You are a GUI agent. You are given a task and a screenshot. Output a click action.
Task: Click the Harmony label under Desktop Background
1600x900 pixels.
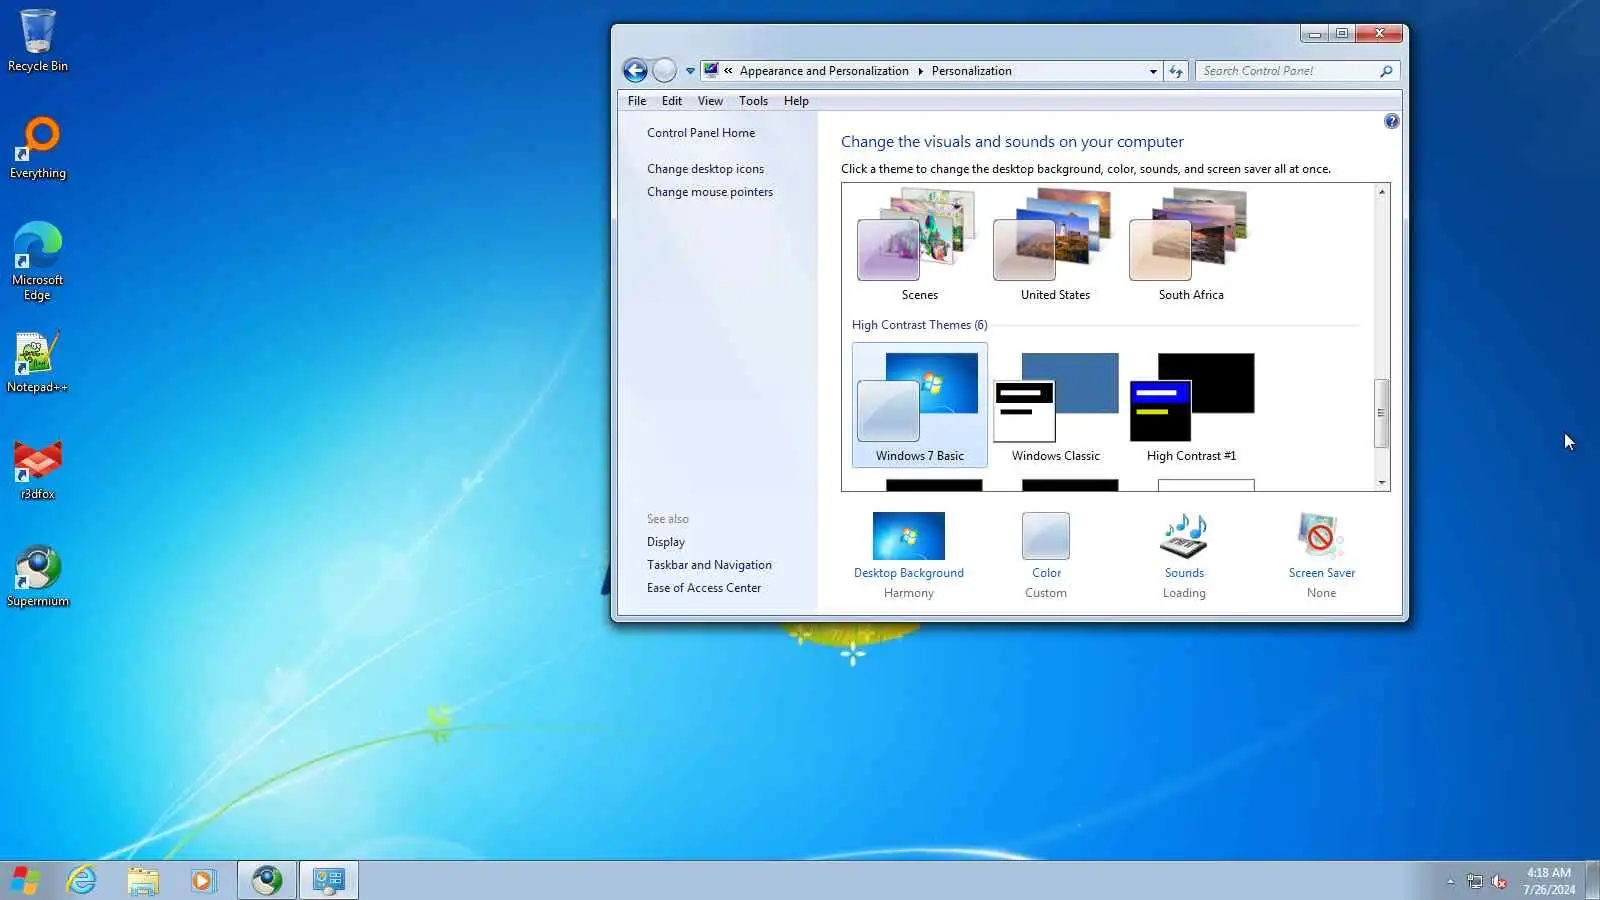(x=908, y=593)
